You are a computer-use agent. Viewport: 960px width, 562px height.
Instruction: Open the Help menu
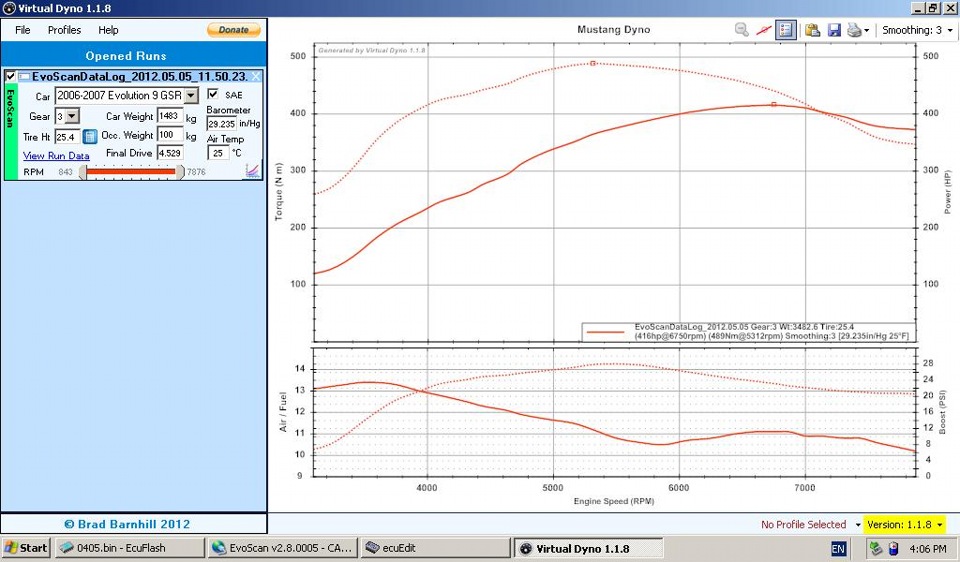108,30
